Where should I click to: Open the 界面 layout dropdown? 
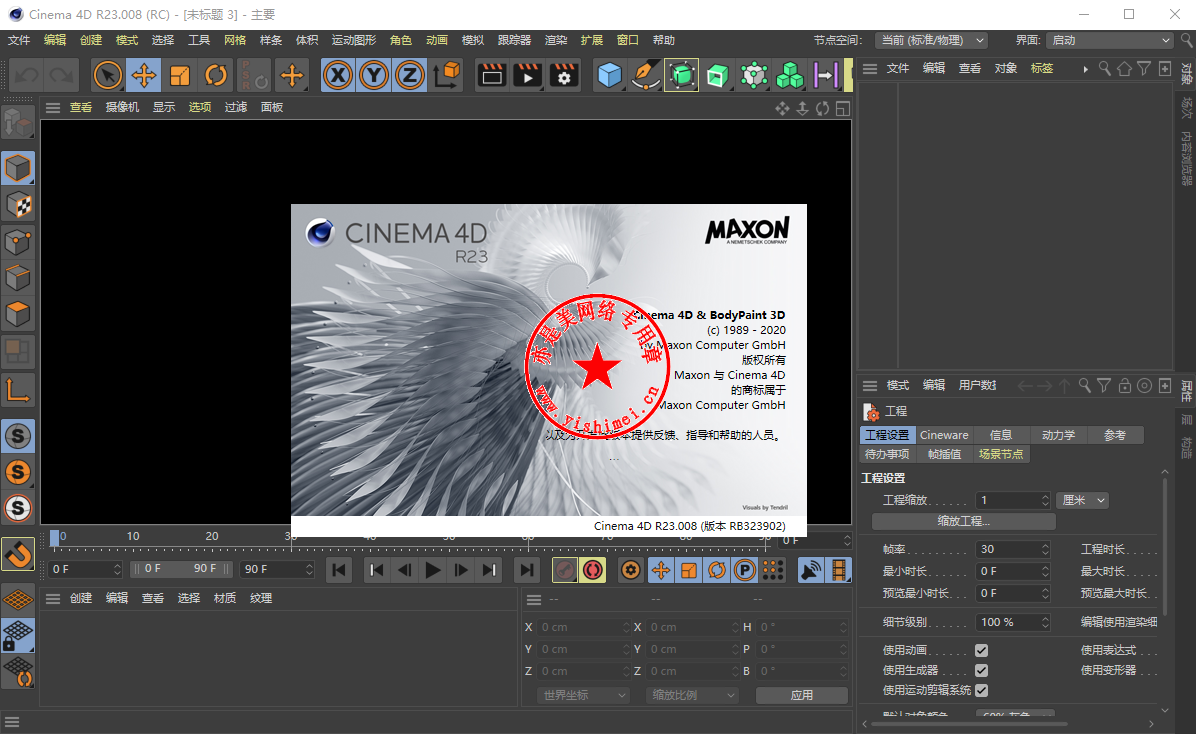1109,40
